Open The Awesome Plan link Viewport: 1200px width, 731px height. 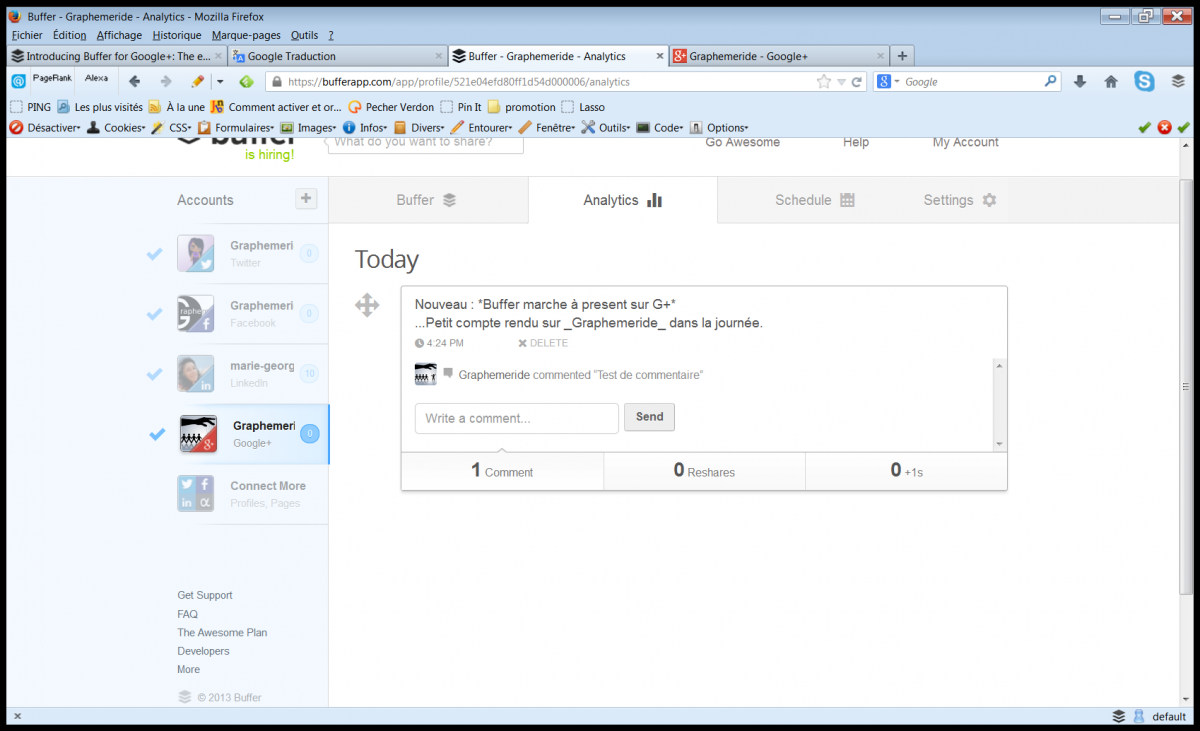coord(222,632)
